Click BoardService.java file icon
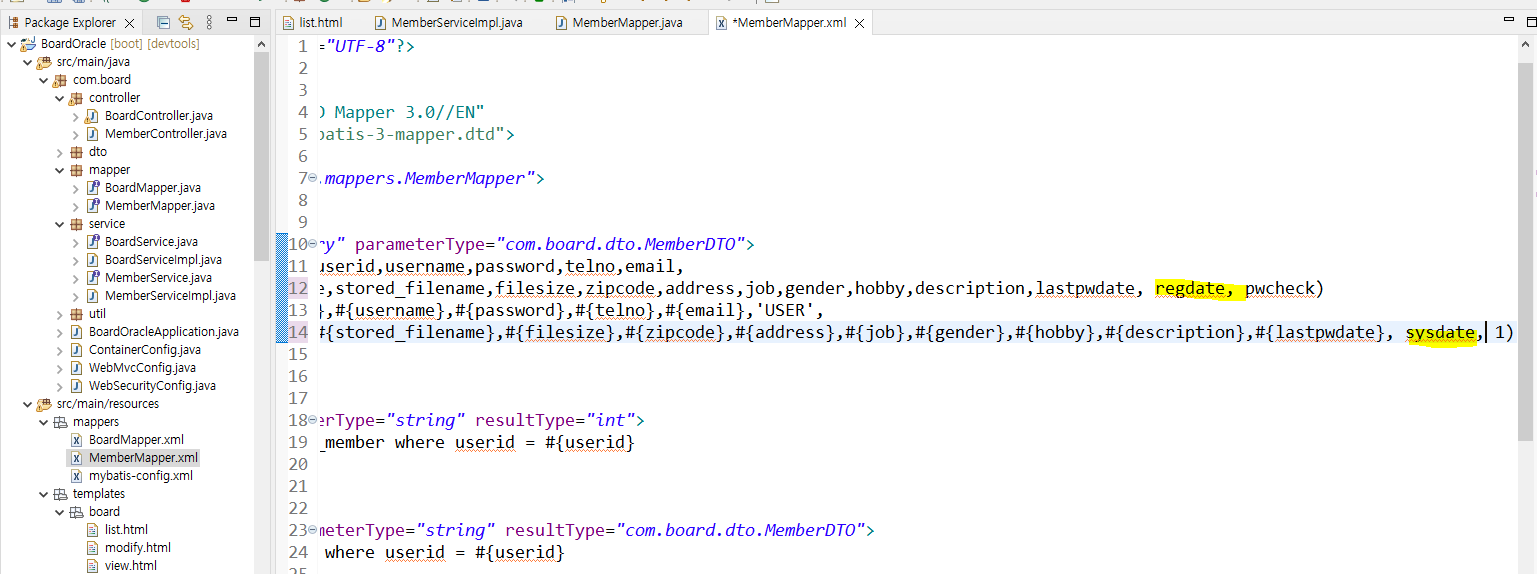Image resolution: width=1537 pixels, height=574 pixels. (93, 242)
